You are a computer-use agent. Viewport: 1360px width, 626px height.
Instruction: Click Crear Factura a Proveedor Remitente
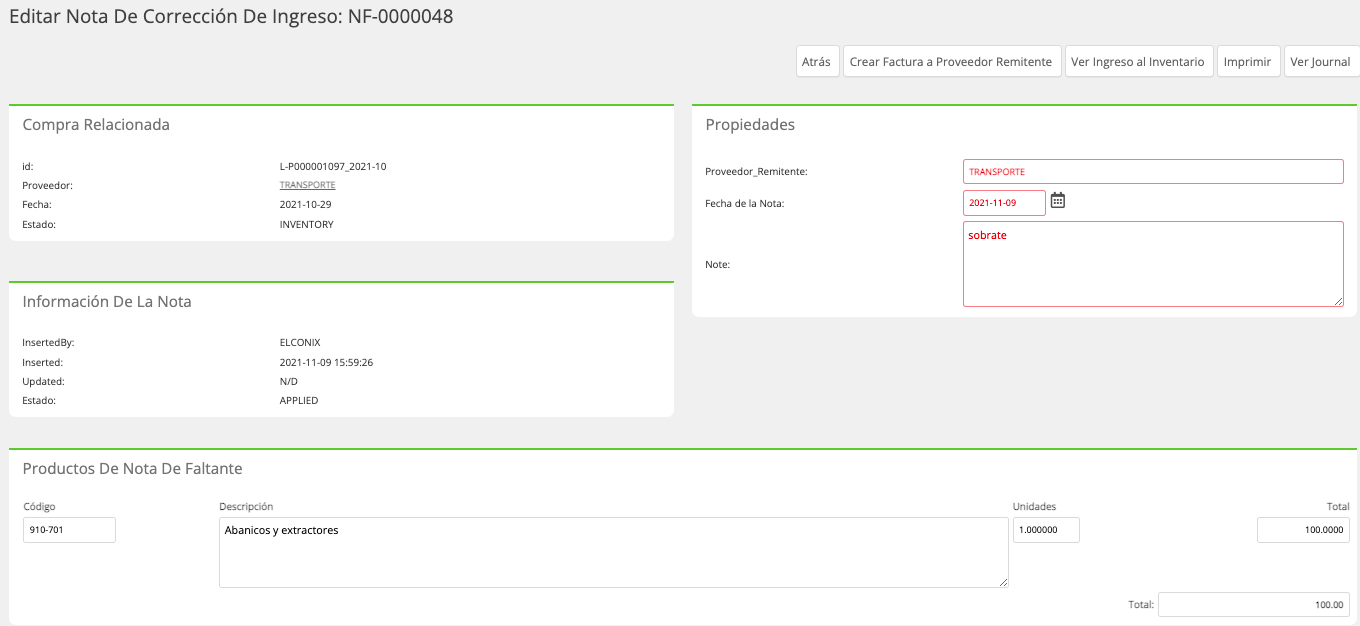951,62
